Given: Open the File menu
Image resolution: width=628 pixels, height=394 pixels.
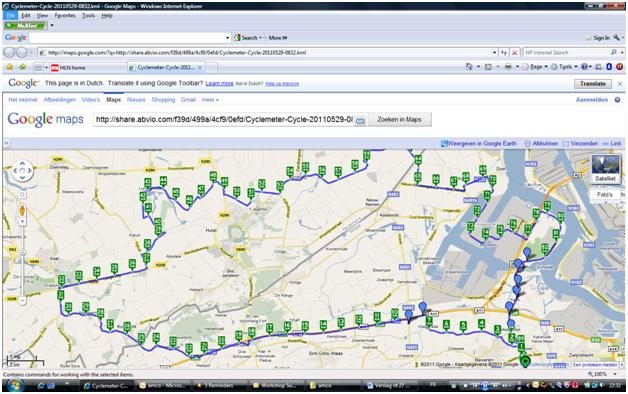Looking at the screenshot, I should pyautogui.click(x=10, y=16).
